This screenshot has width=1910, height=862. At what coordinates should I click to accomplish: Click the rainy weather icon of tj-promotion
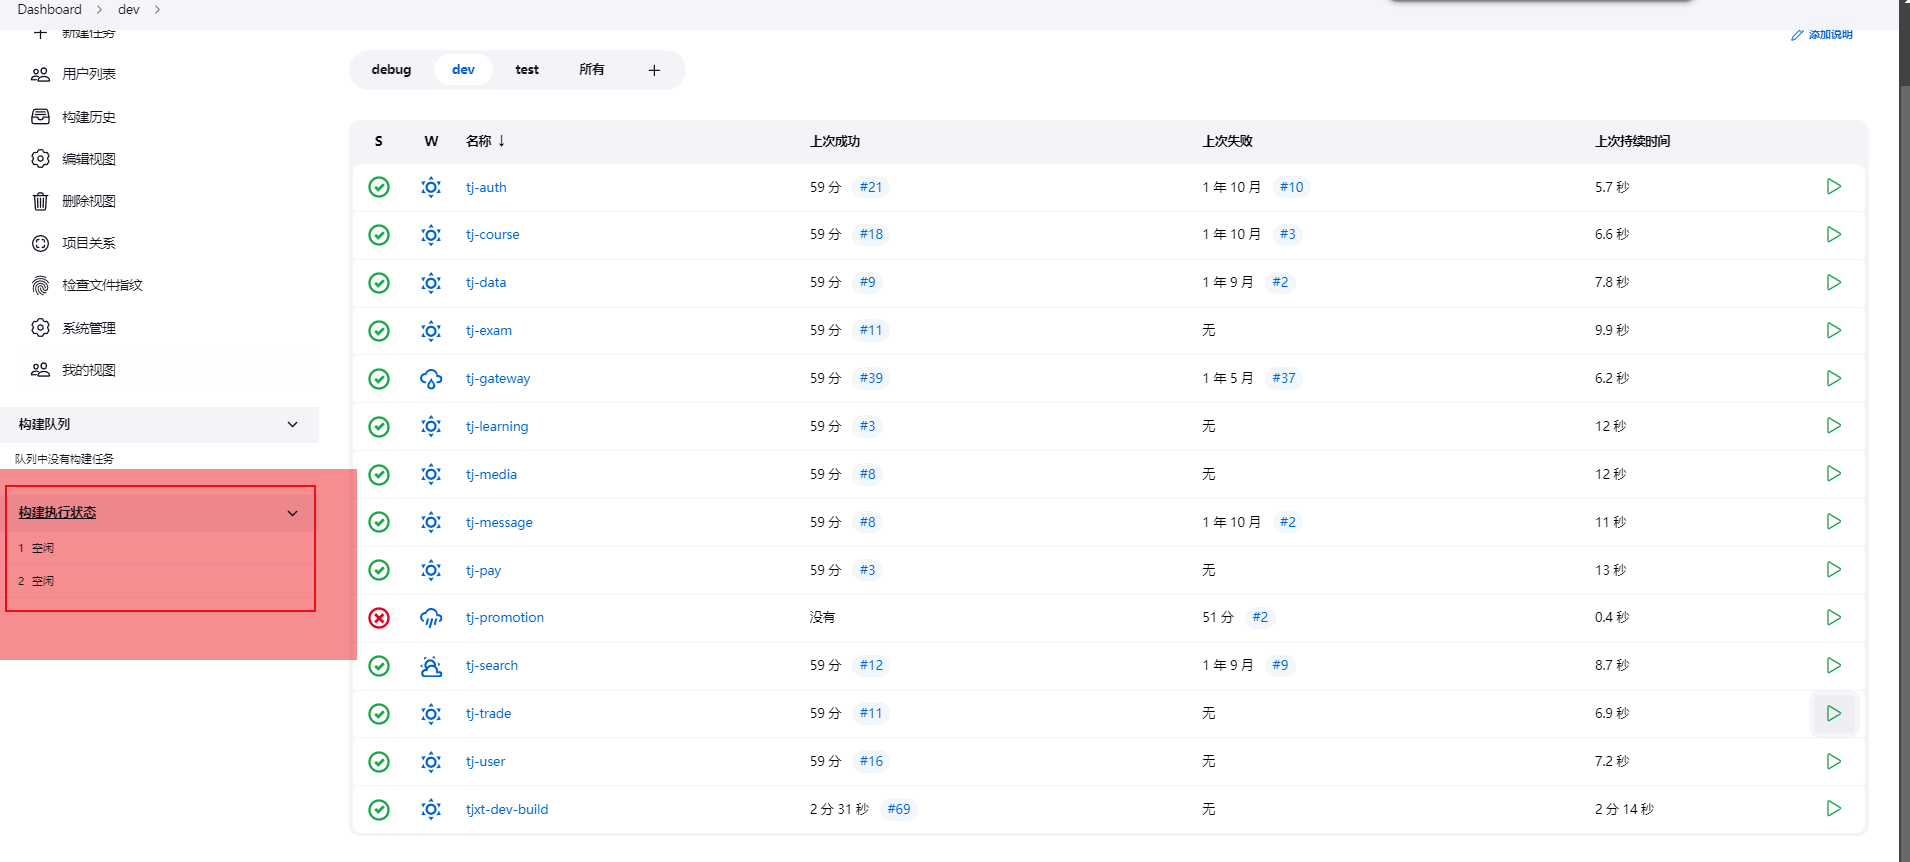click(x=431, y=618)
